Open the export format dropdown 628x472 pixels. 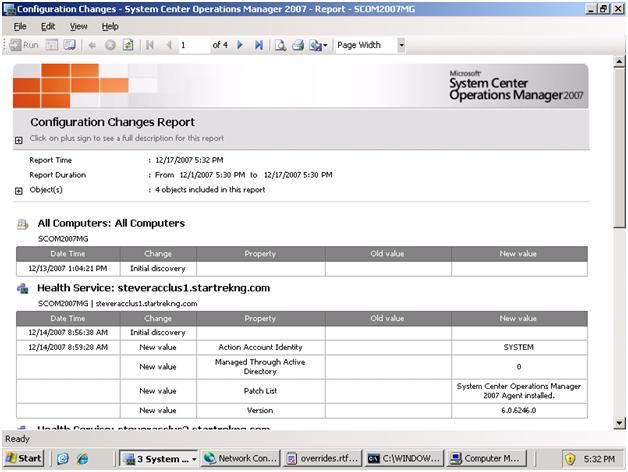318,45
